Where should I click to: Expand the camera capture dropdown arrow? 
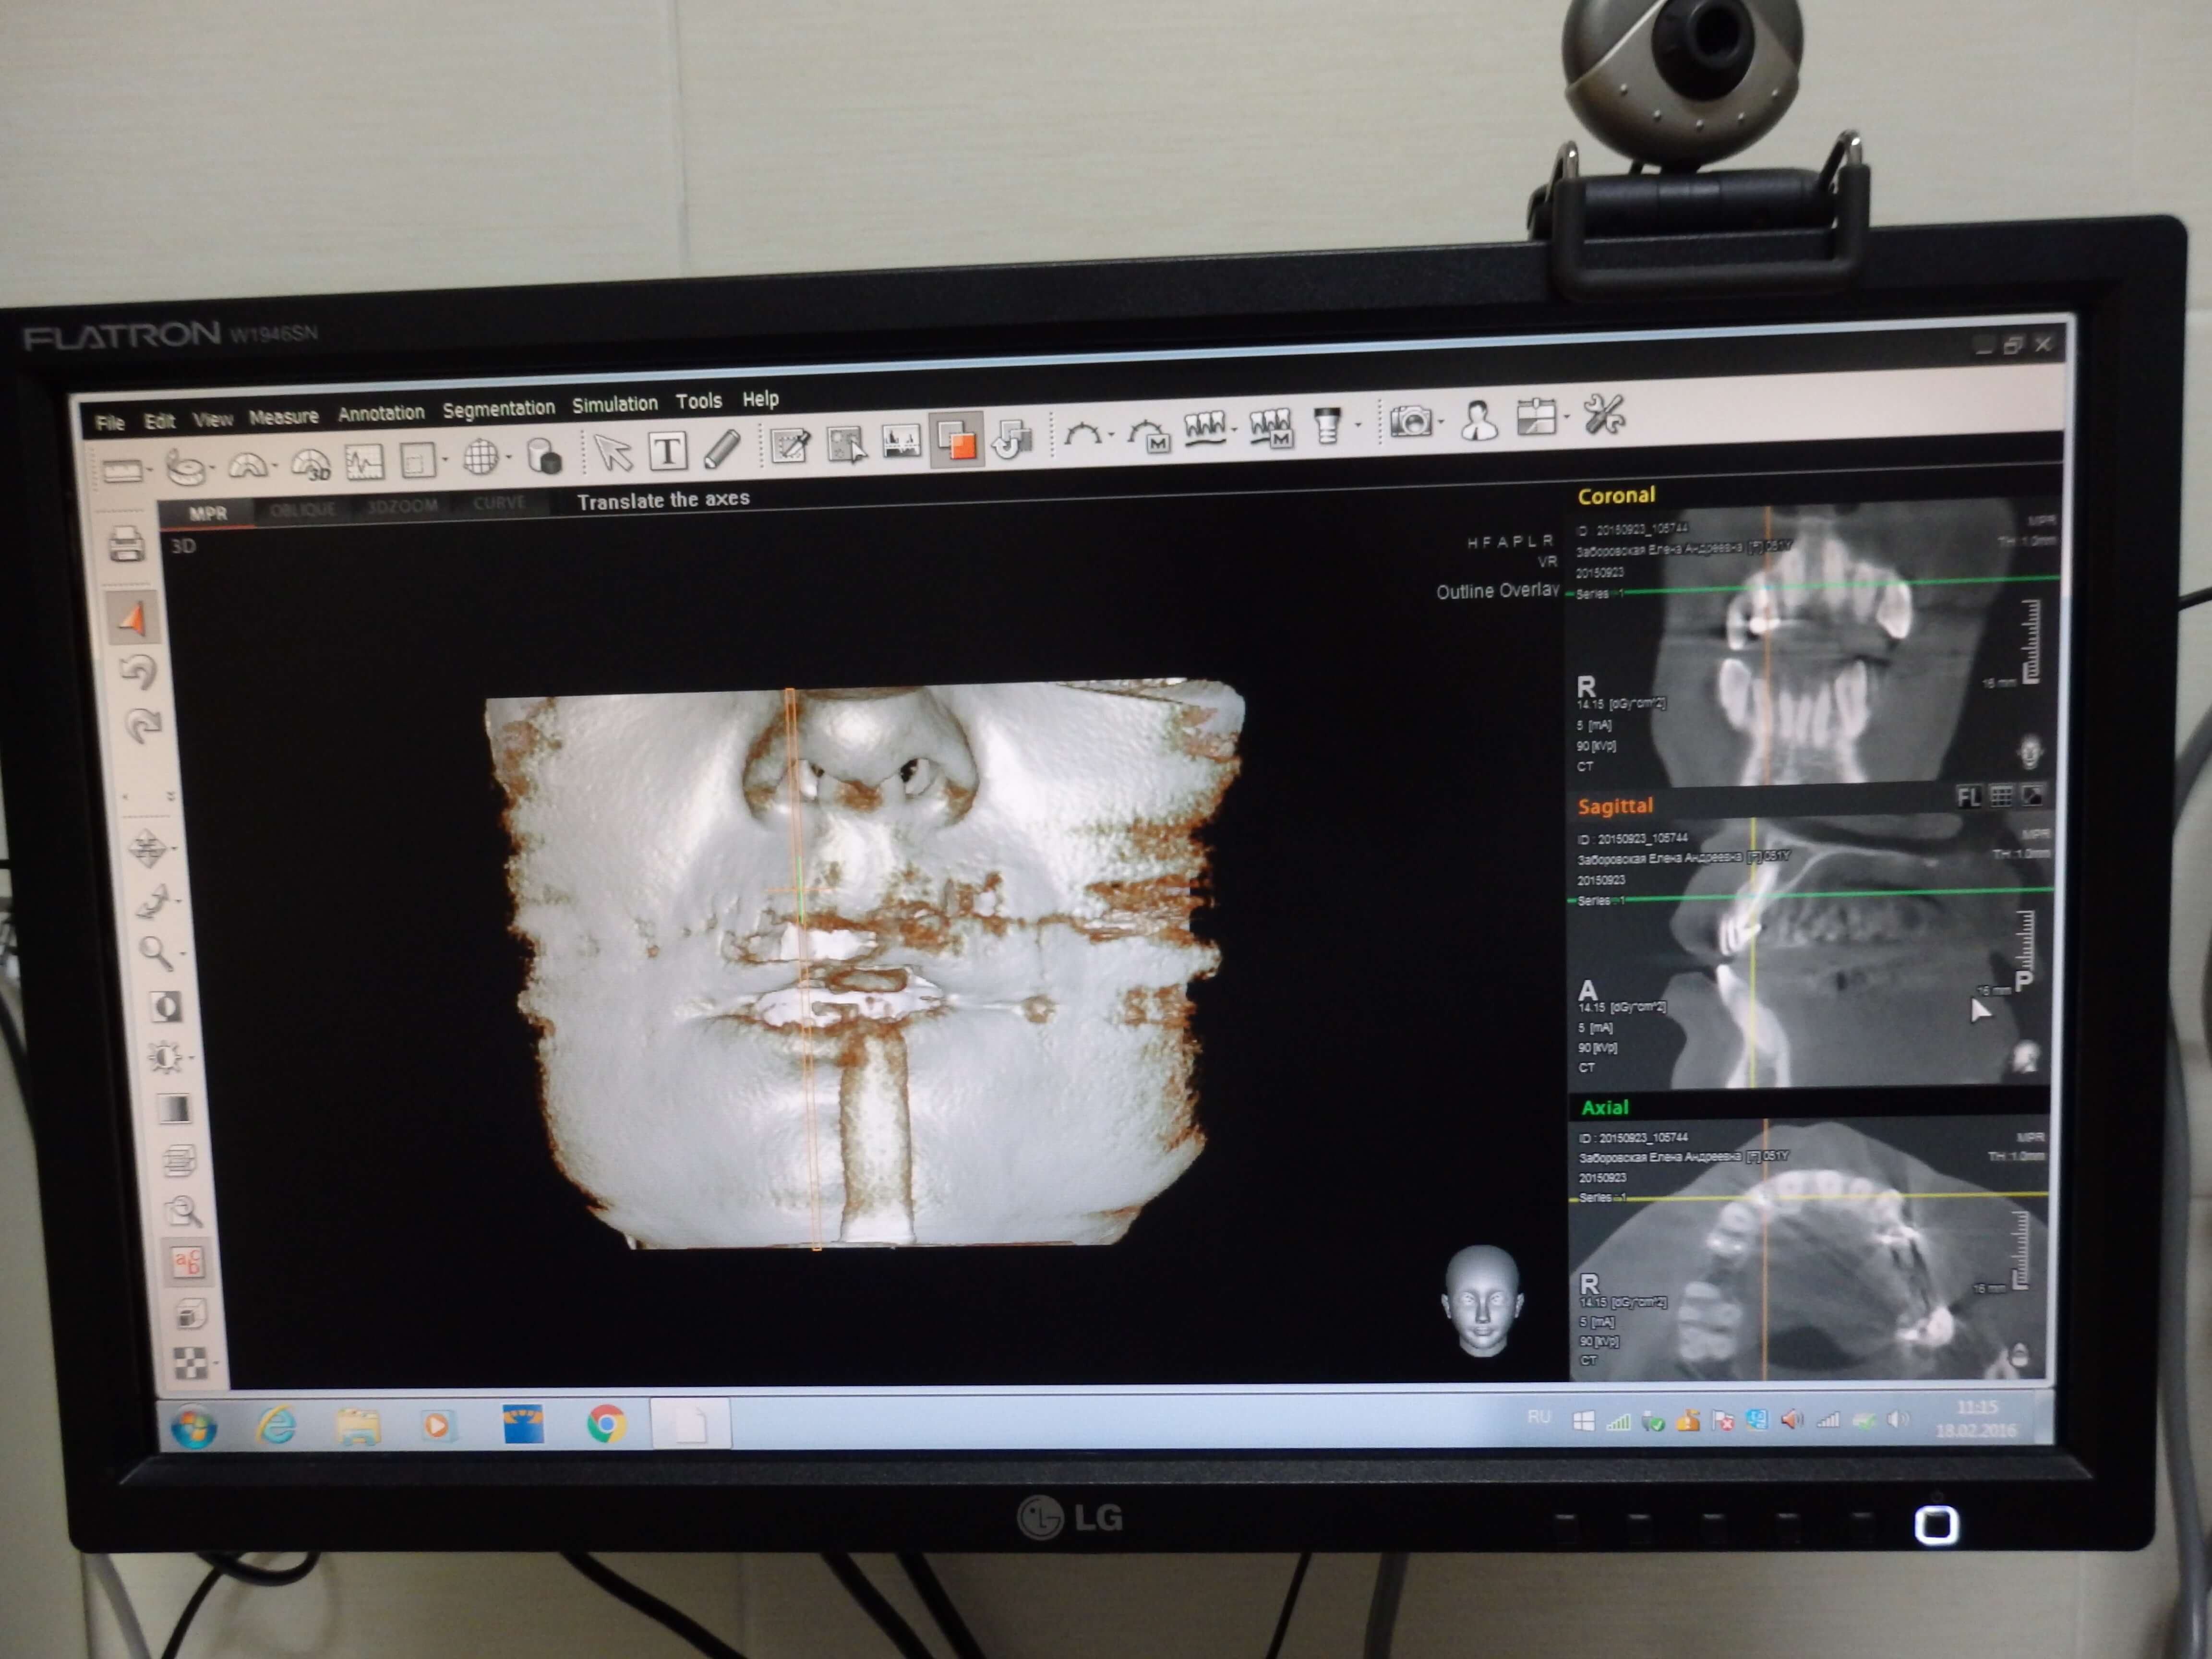coord(1440,422)
